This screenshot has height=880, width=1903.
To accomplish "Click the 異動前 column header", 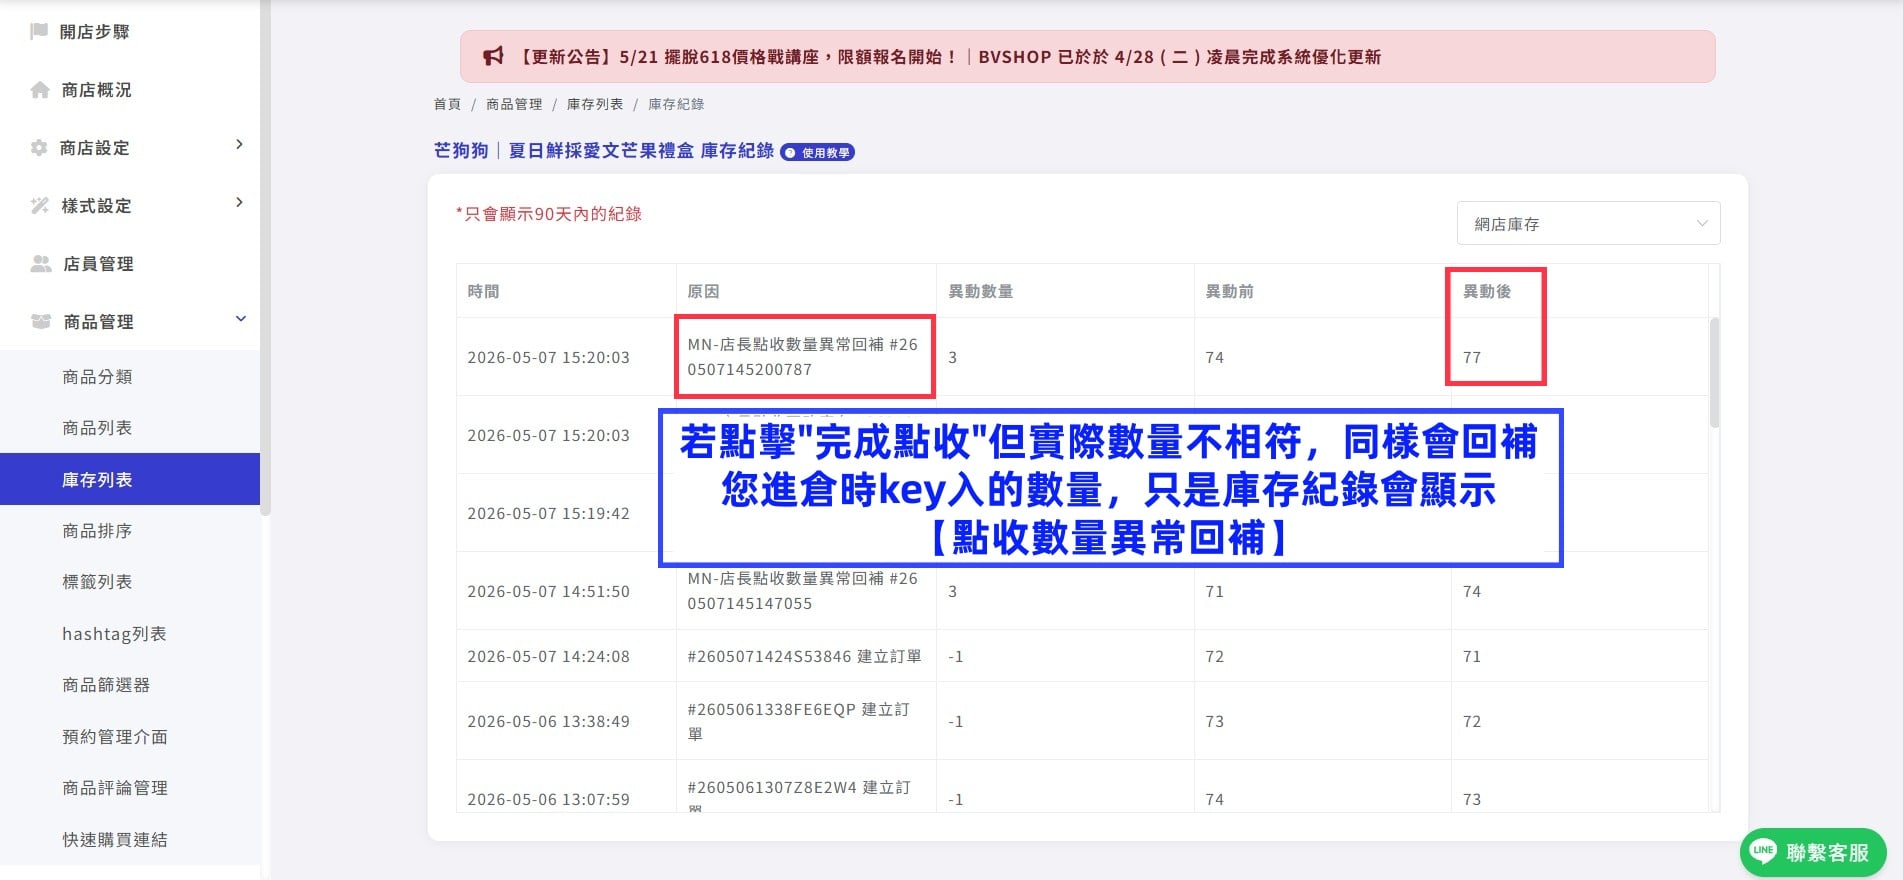I will pyautogui.click(x=1230, y=291).
